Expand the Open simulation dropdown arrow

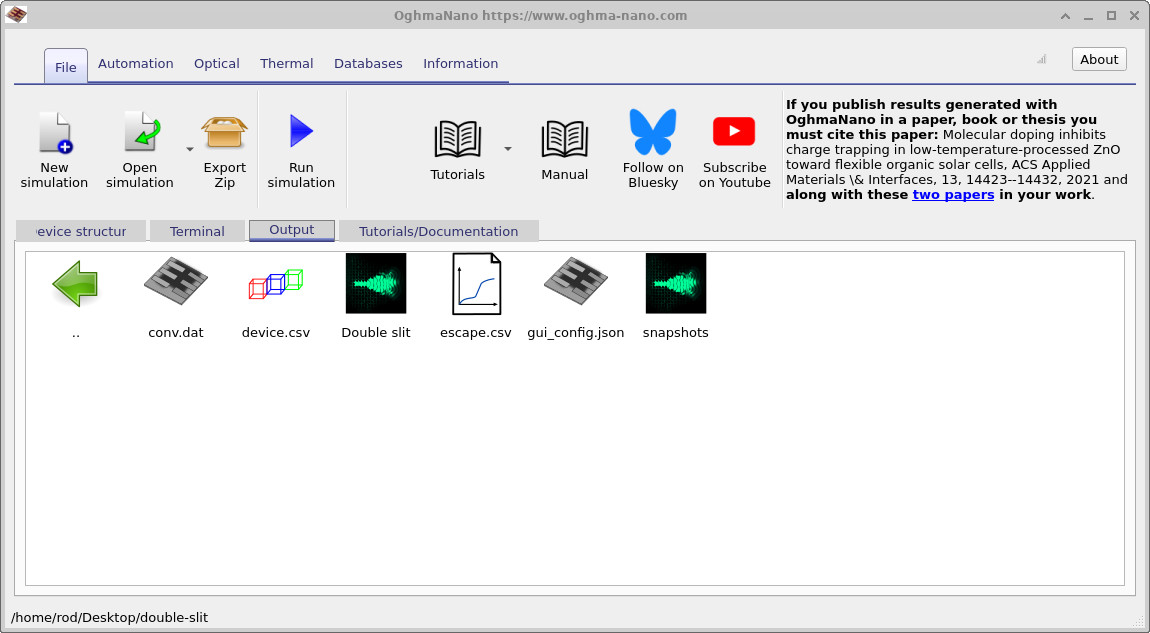pos(190,149)
